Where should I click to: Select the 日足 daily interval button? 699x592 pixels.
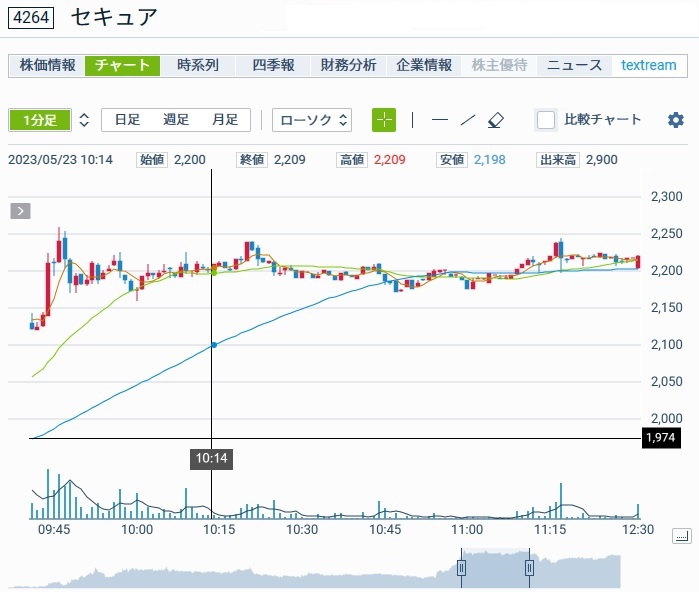[x=127, y=120]
